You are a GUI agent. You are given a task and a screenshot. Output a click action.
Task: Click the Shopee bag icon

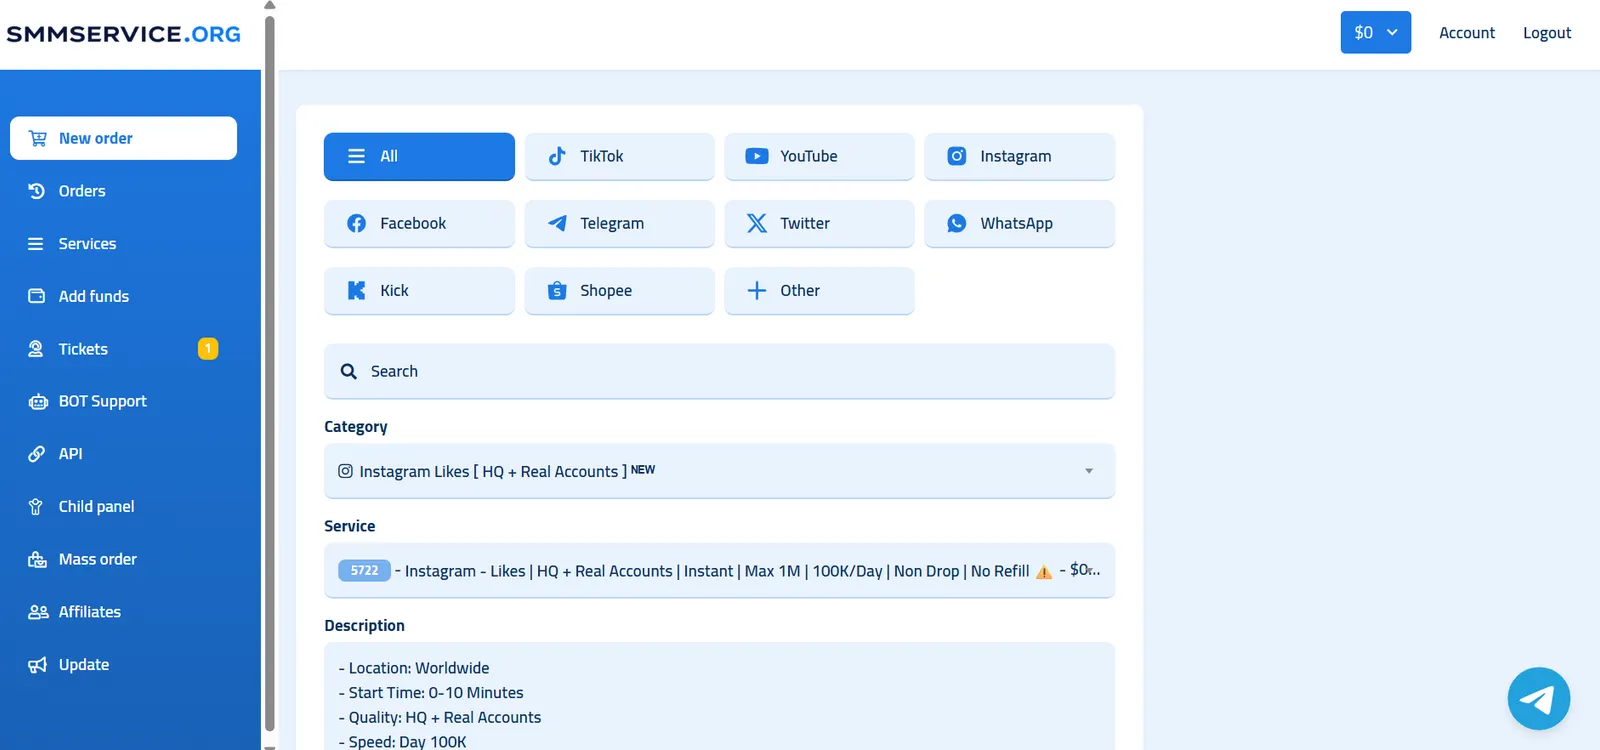coord(557,290)
